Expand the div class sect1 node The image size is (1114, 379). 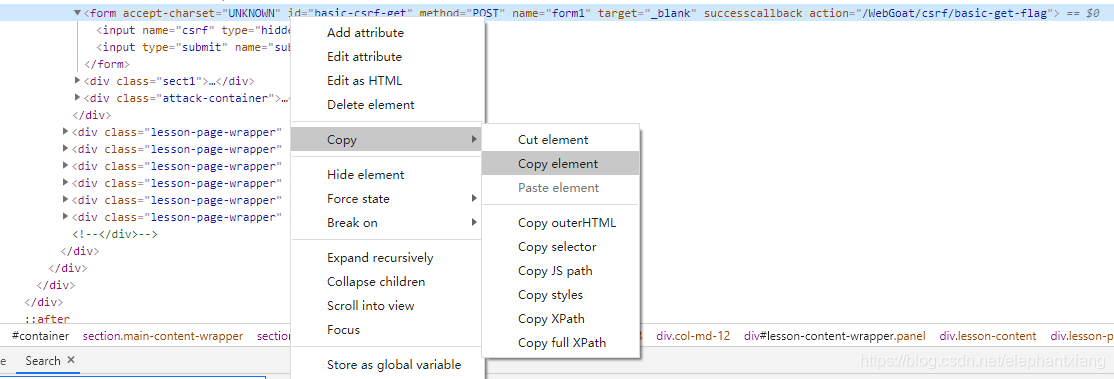[x=77, y=80]
